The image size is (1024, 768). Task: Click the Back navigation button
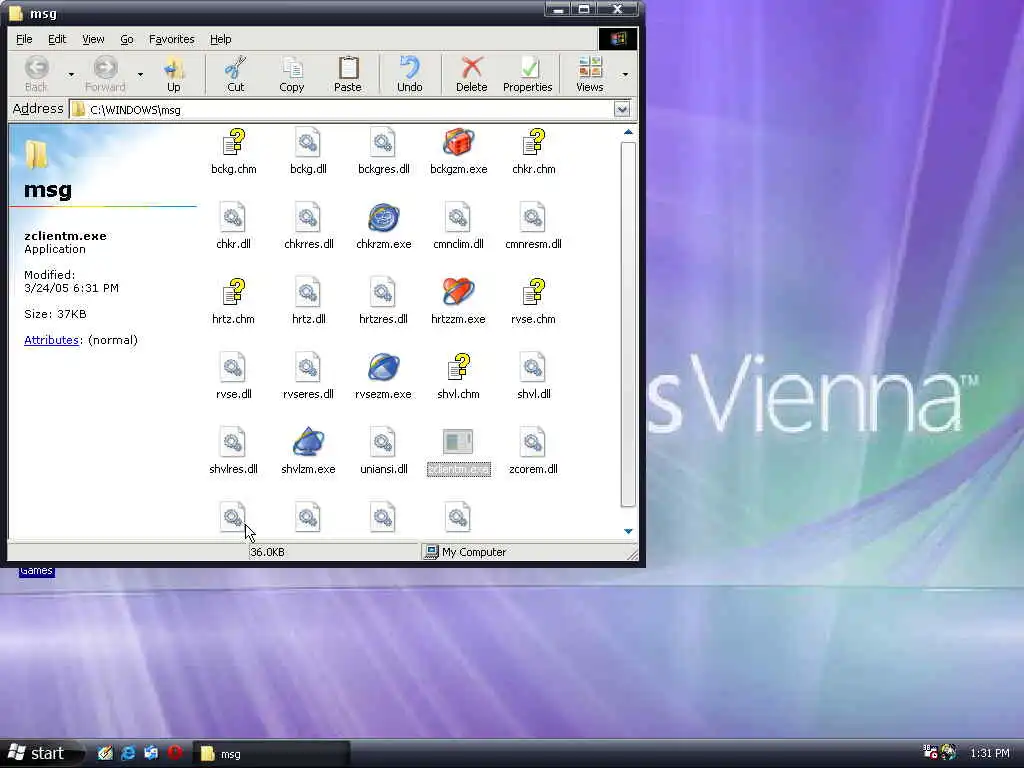click(37, 74)
